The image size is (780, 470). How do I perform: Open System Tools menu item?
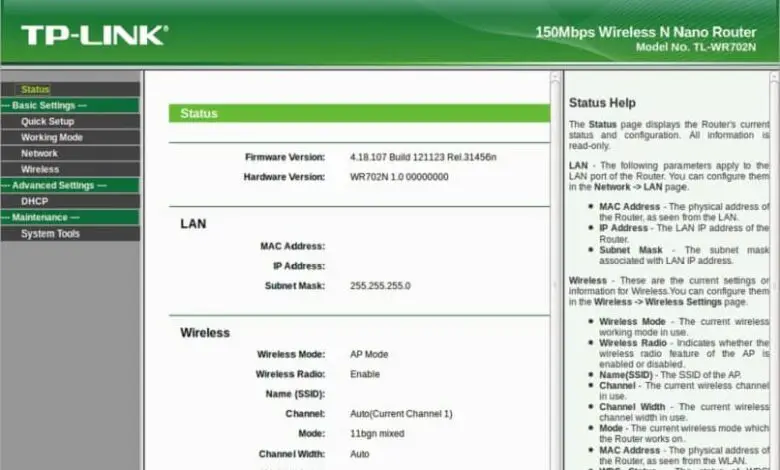click(50, 234)
